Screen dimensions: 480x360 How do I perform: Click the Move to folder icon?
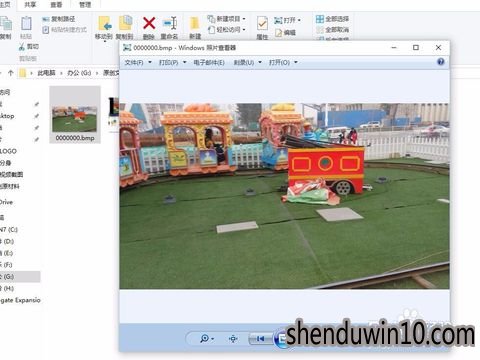(104, 23)
